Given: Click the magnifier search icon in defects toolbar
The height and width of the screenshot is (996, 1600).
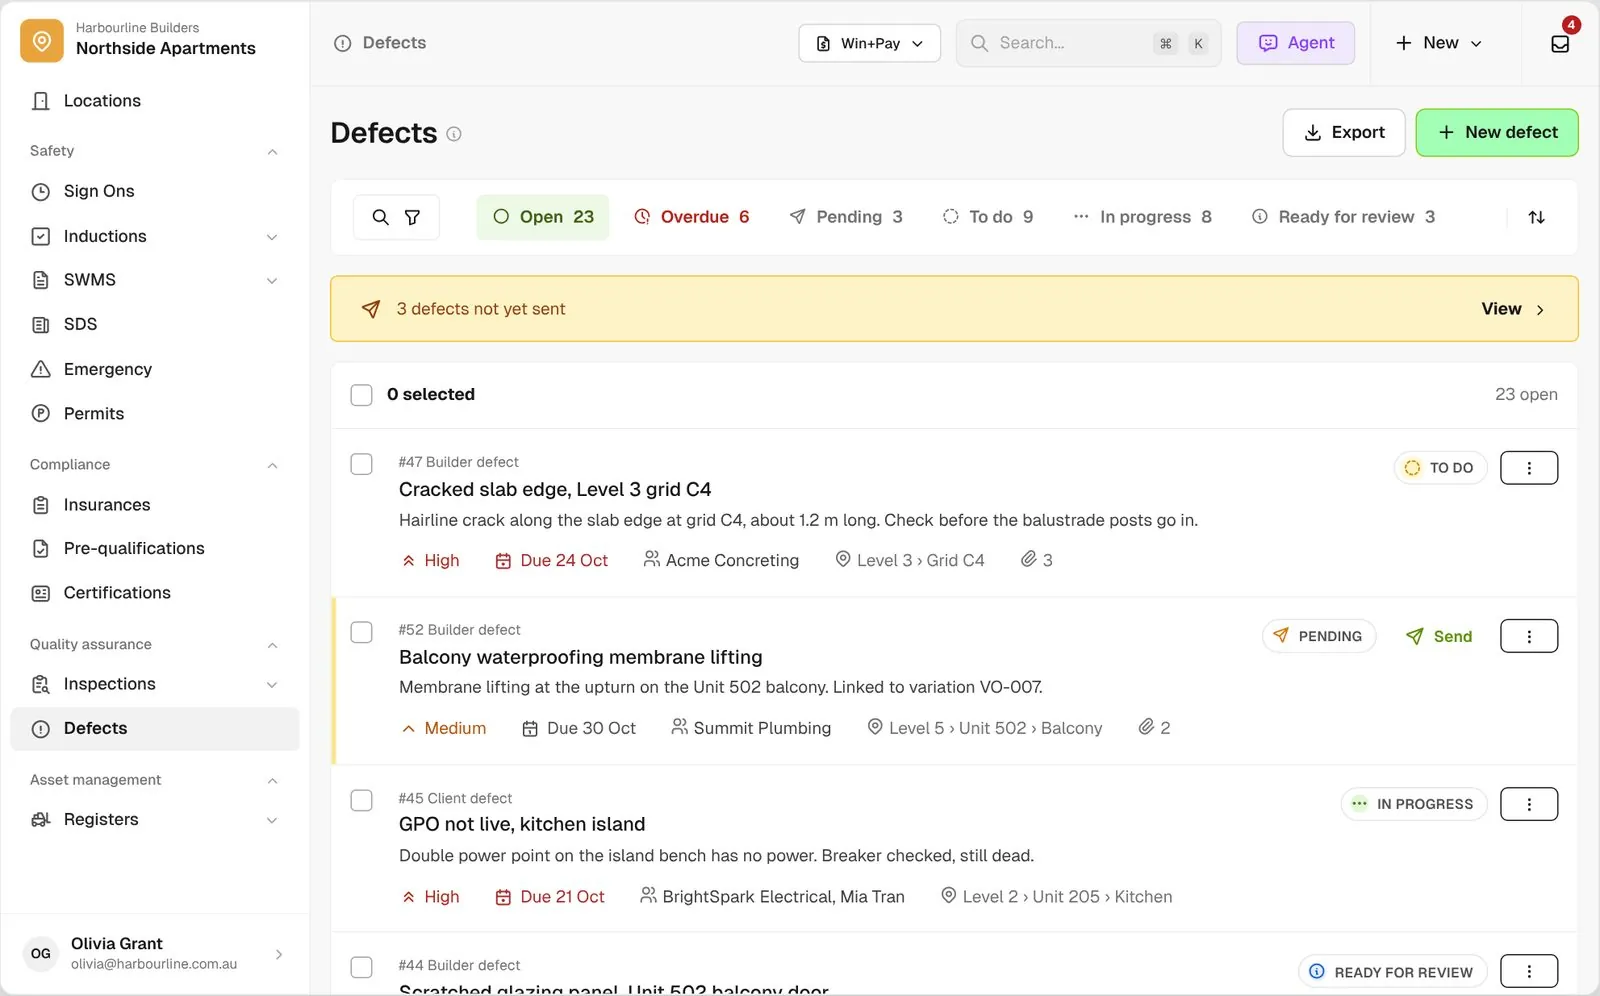Looking at the screenshot, I should point(380,217).
